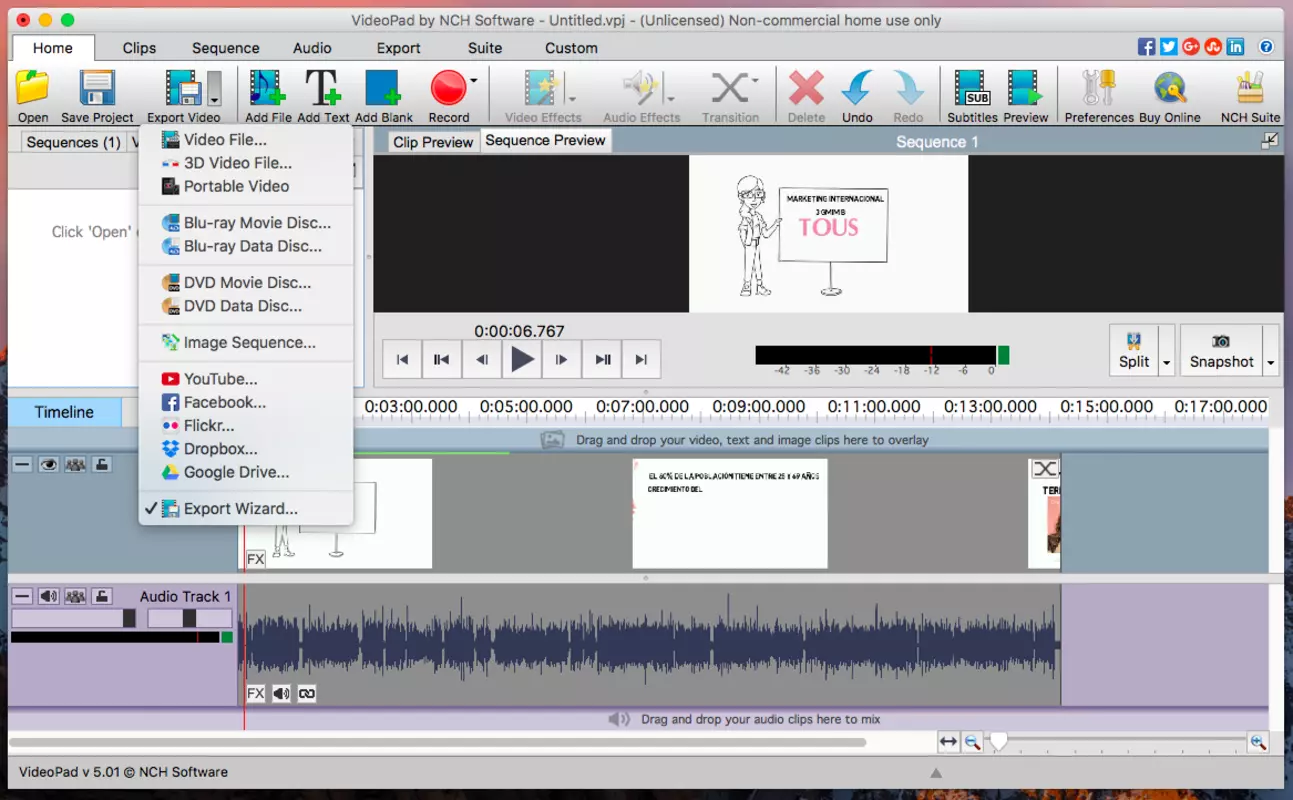Click the Split clip button
1293x800 pixels.
click(1134, 351)
